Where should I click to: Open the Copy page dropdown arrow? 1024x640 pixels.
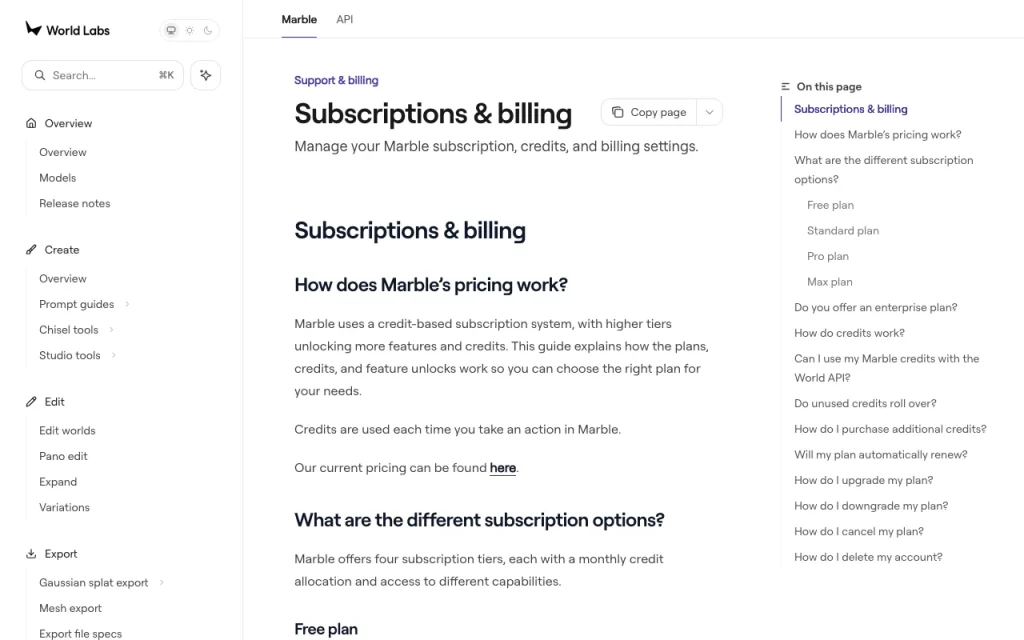709,112
